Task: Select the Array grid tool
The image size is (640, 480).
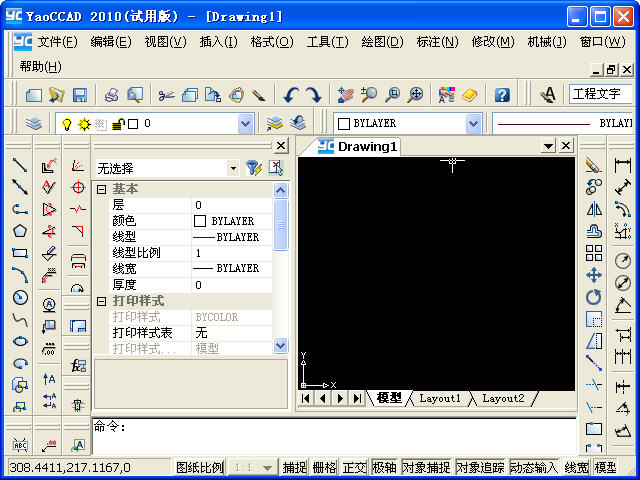Action: (594, 253)
